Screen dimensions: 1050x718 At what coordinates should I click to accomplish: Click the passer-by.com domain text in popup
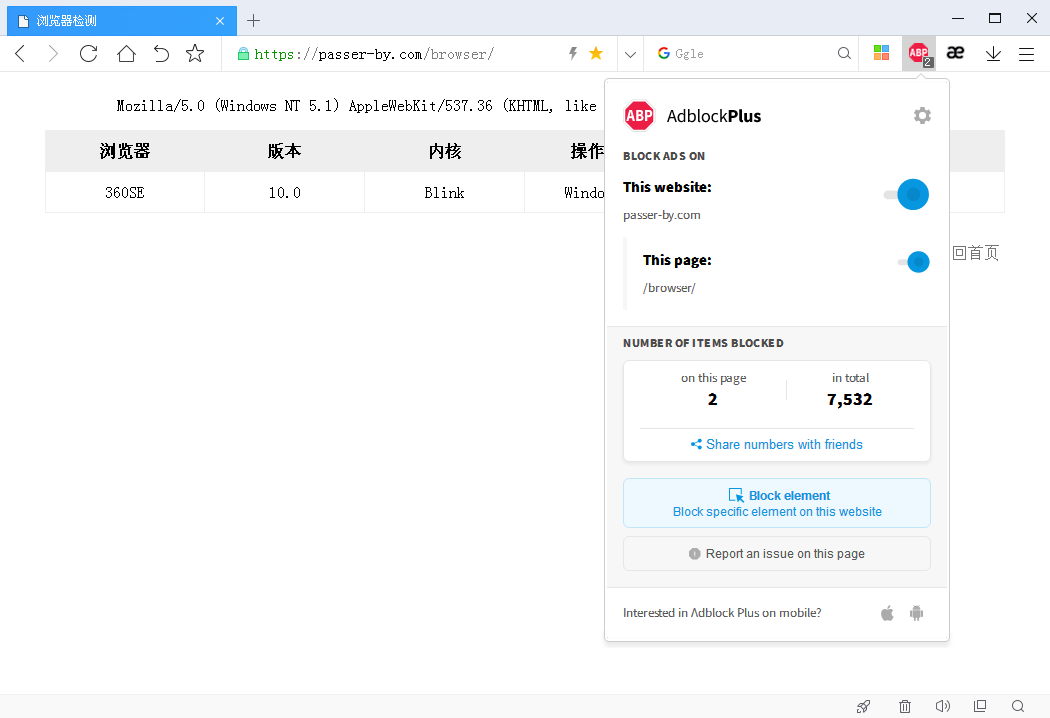662,215
